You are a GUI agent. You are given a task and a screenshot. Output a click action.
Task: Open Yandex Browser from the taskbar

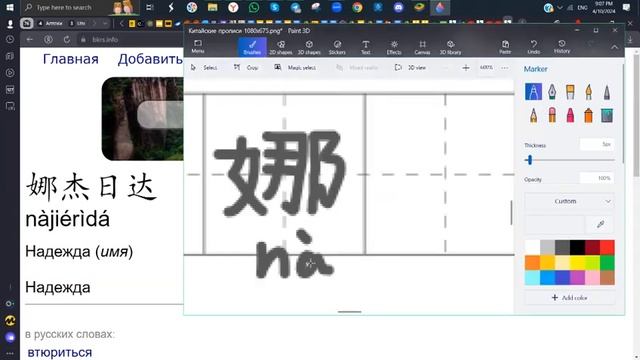[x=233, y=7]
